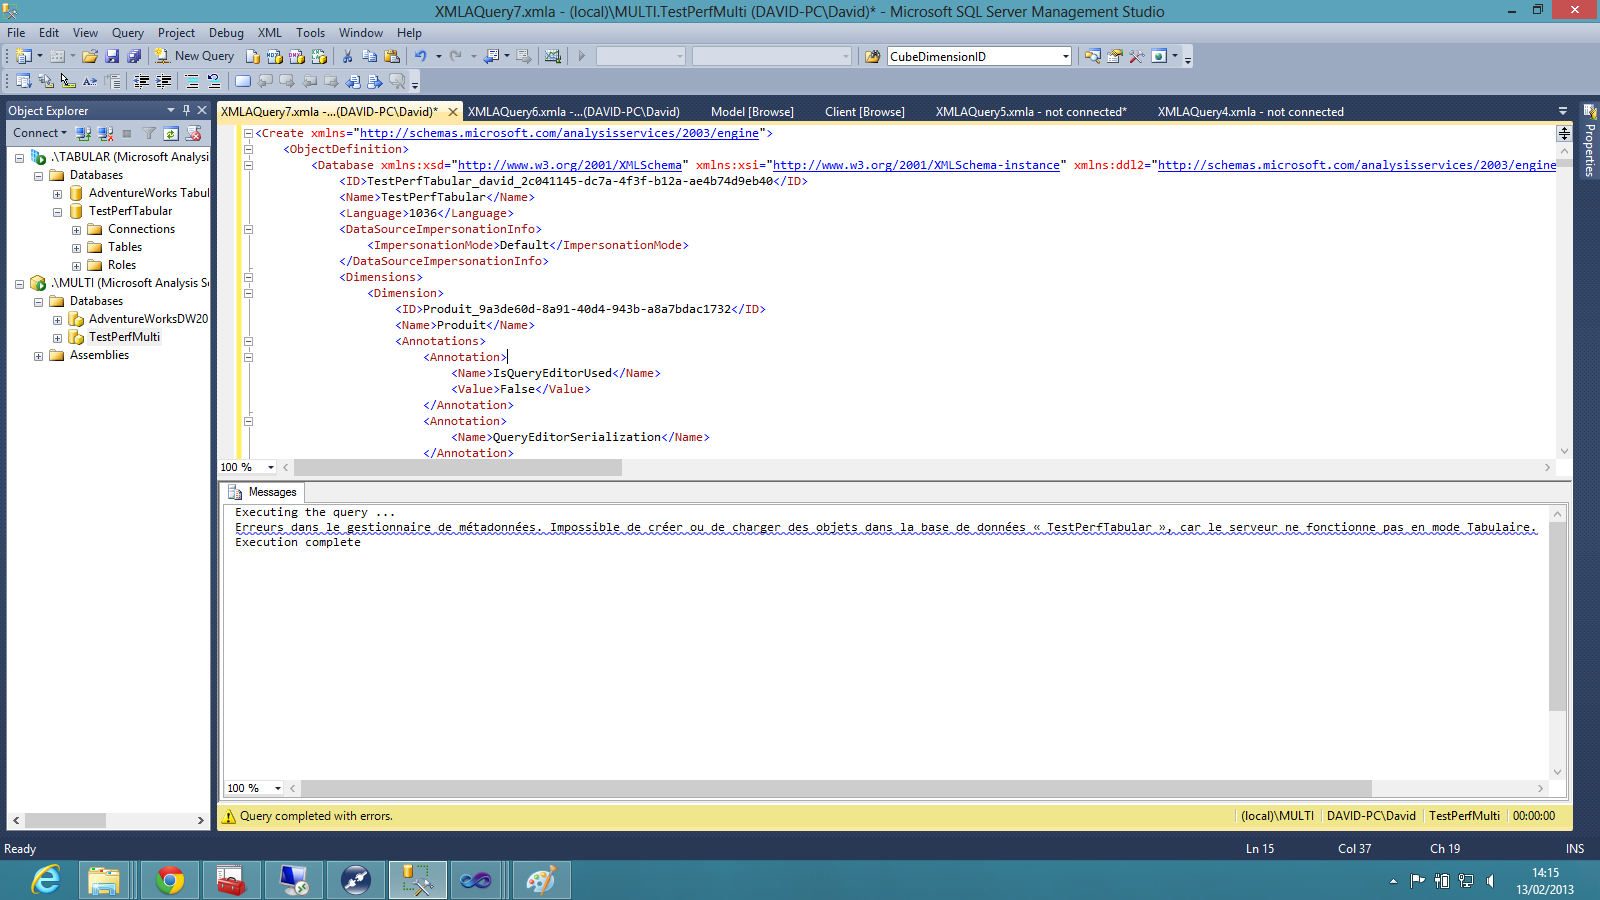This screenshot has height=900, width=1600.
Task: Open the editor zoom 100 % dropdown
Action: tap(270, 467)
